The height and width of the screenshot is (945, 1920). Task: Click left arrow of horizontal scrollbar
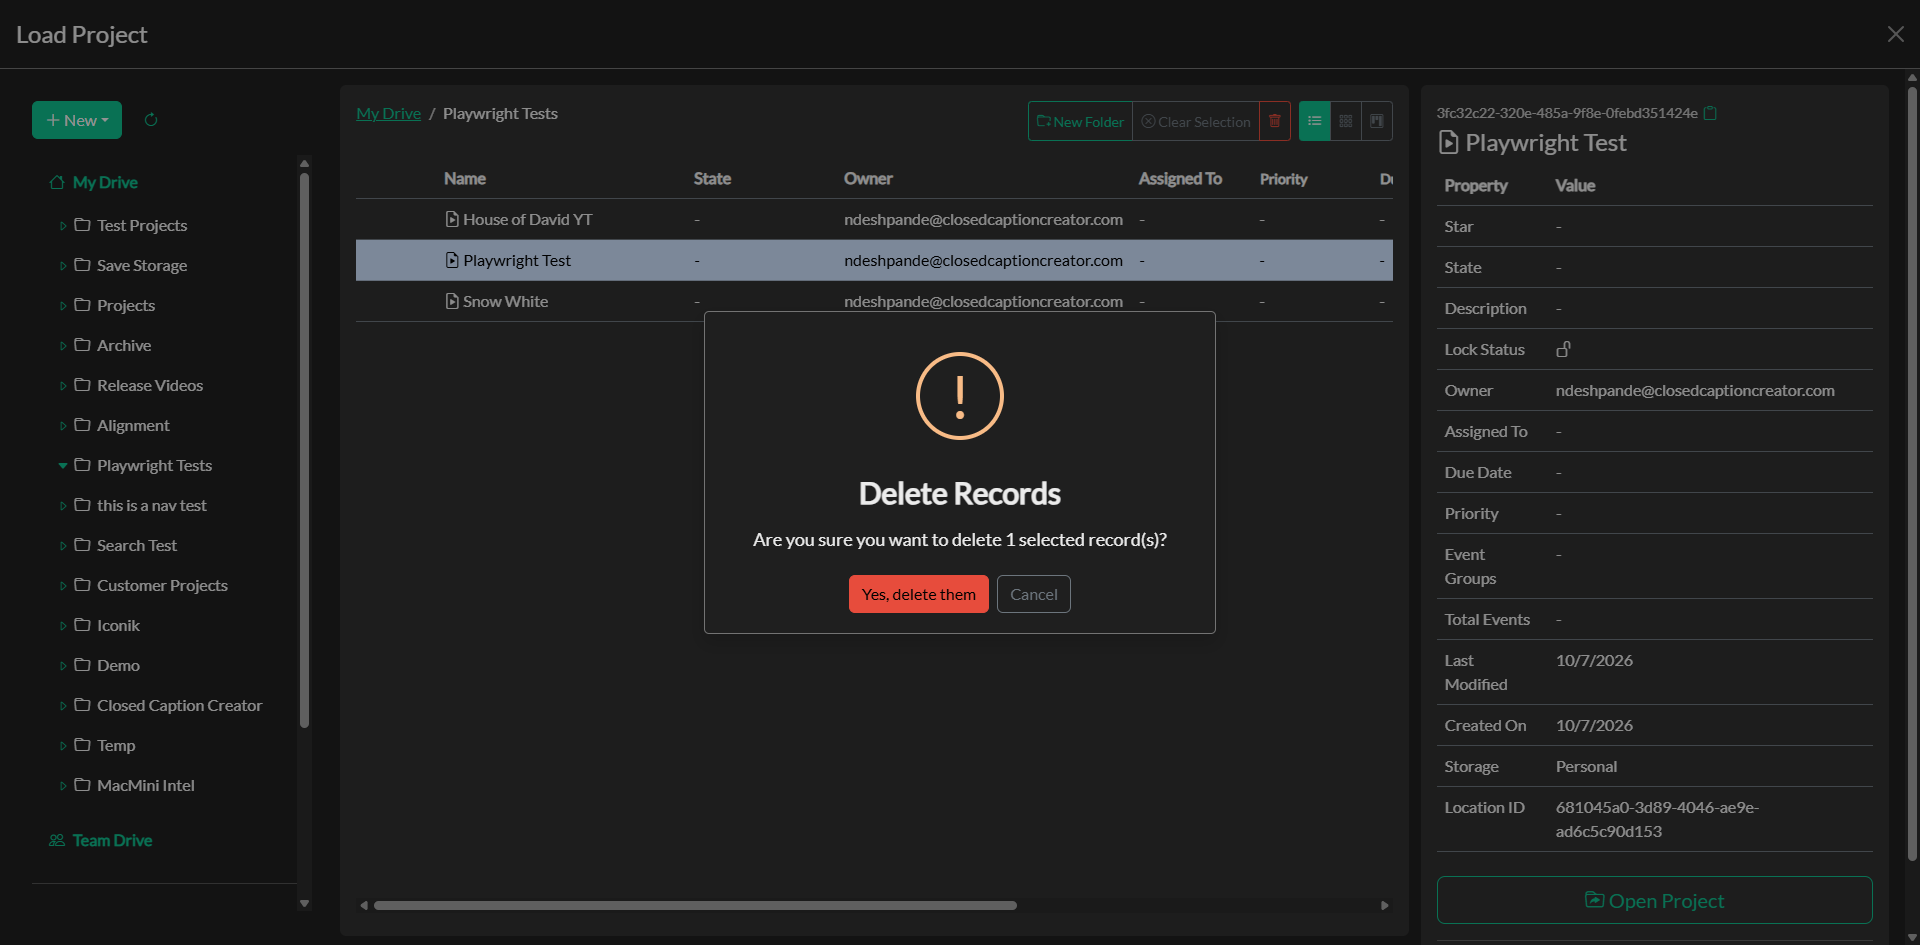364,905
